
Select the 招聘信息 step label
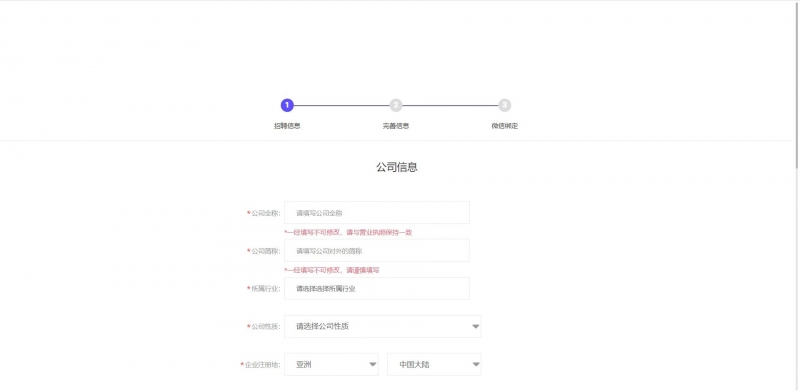pyautogui.click(x=287, y=126)
